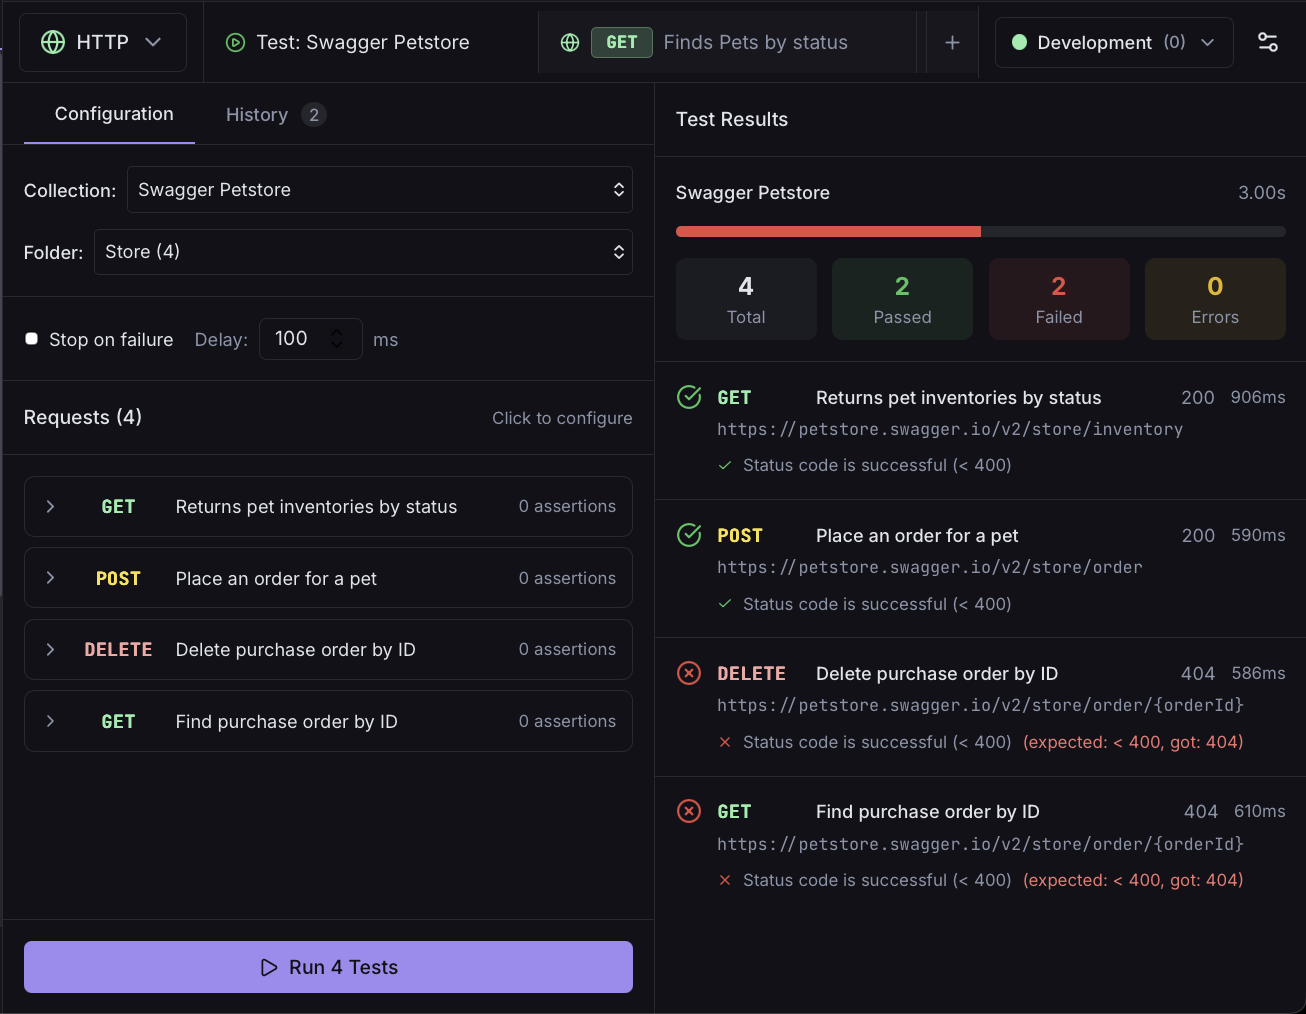This screenshot has width=1306, height=1014.
Task: Click the globe icon next to HTTP selector
Action: pyautogui.click(x=51, y=42)
